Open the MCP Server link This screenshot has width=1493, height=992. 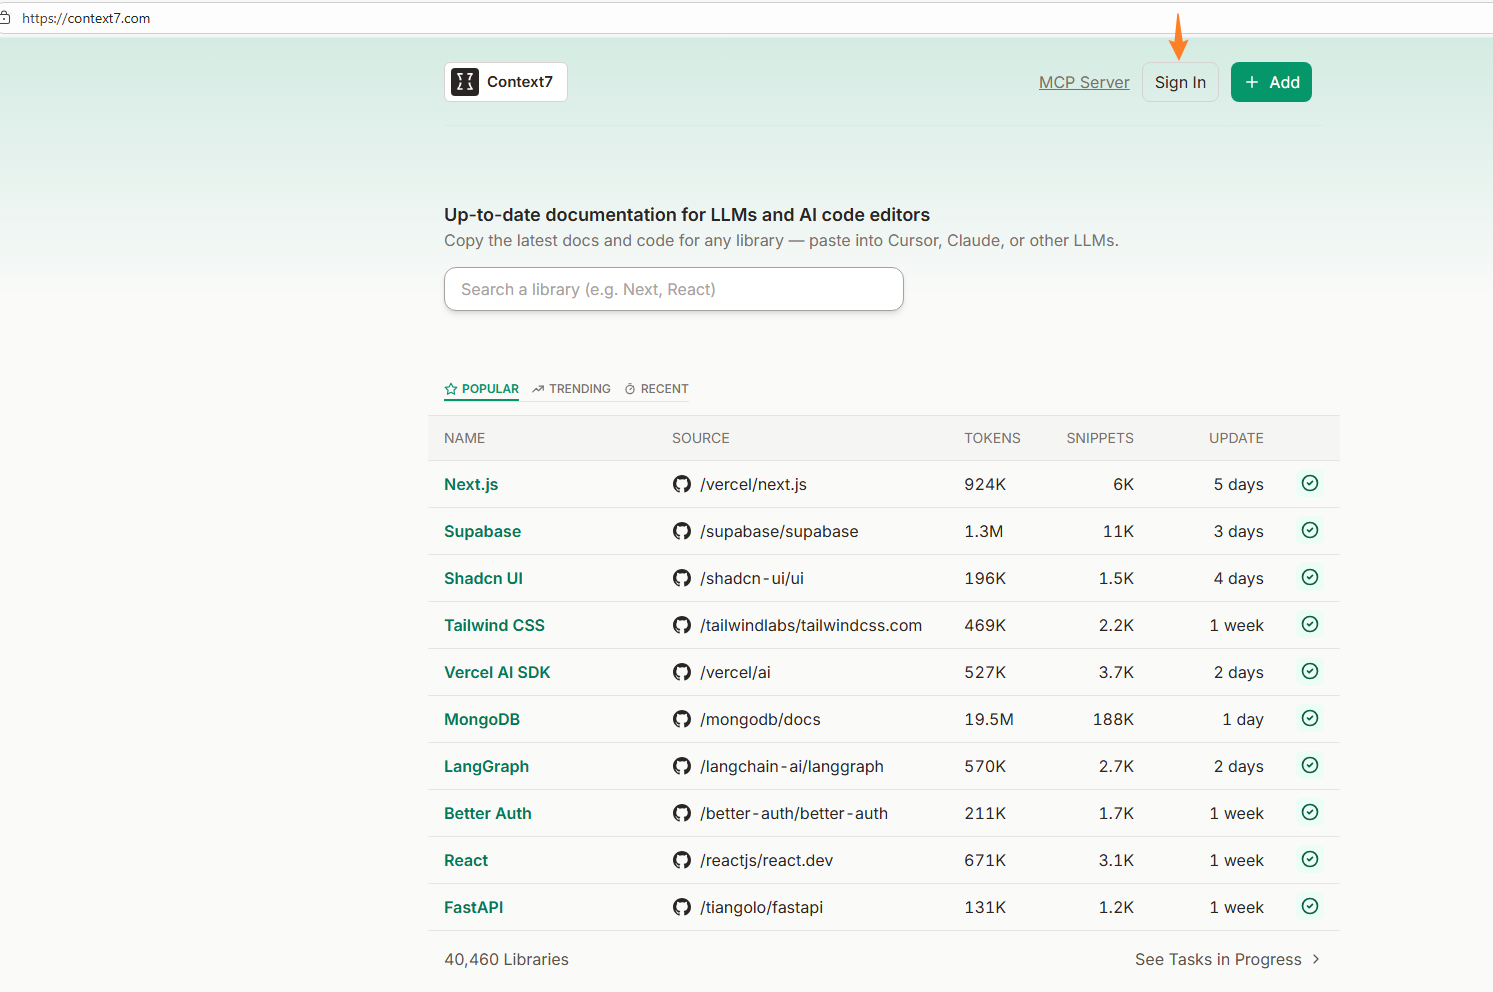coord(1084,82)
